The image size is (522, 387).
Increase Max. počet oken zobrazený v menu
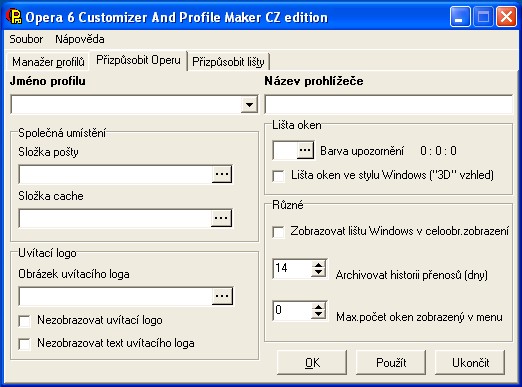pyautogui.click(x=319, y=307)
